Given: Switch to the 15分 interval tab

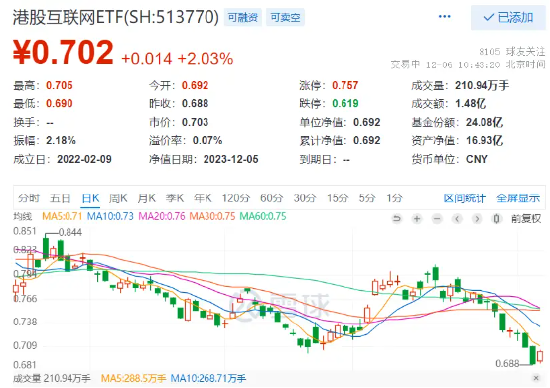Looking at the screenshot, I should click(x=337, y=198).
